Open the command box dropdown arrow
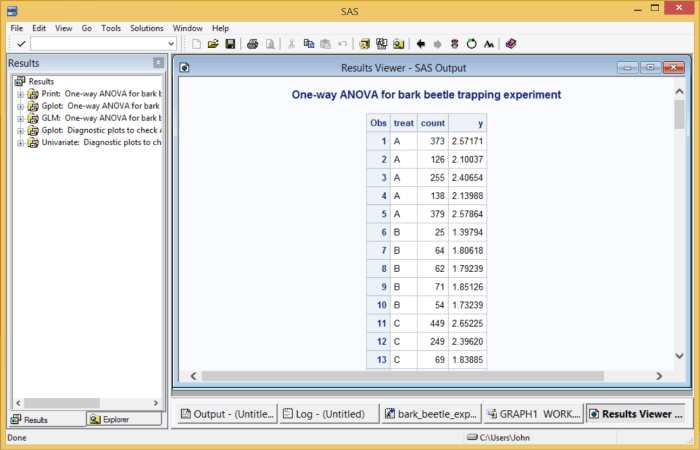 (172, 44)
